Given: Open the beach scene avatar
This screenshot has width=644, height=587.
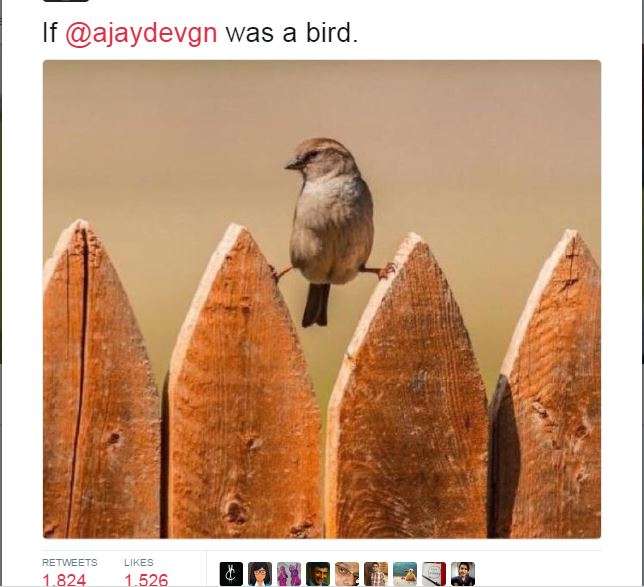Looking at the screenshot, I should click(405, 574).
